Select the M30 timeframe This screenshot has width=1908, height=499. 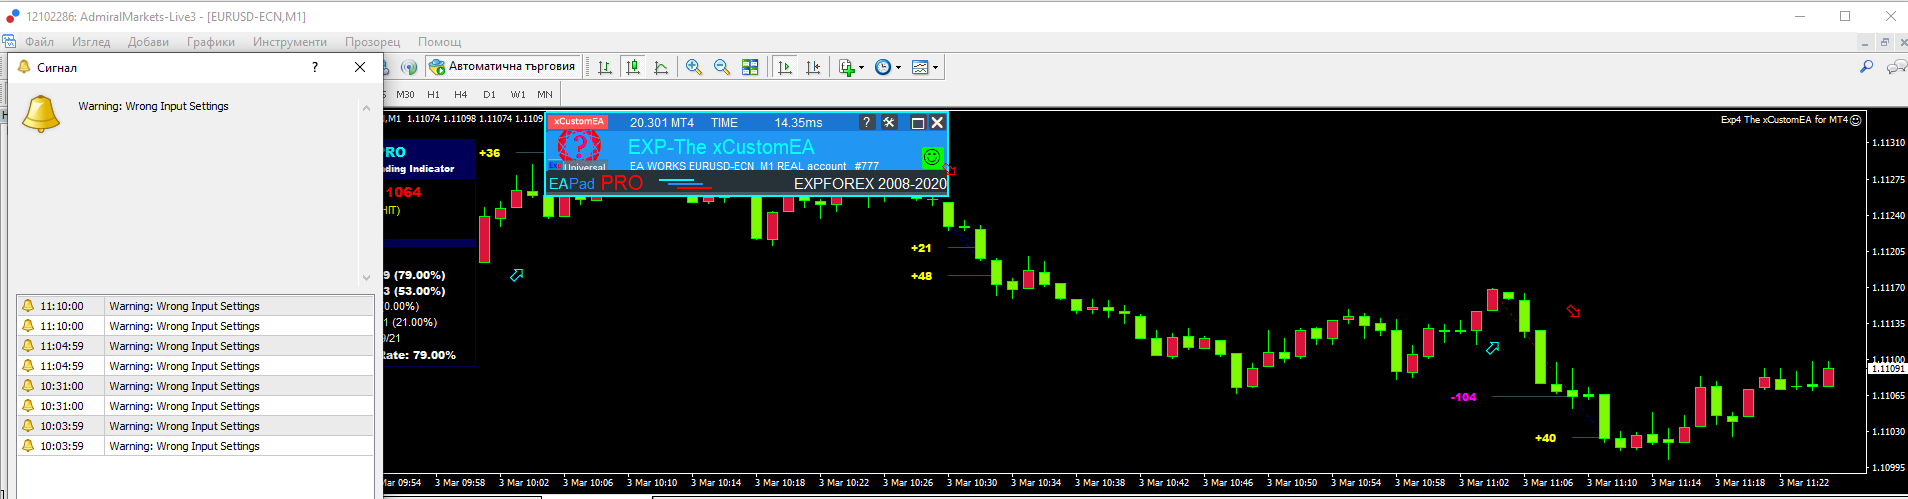tap(405, 94)
